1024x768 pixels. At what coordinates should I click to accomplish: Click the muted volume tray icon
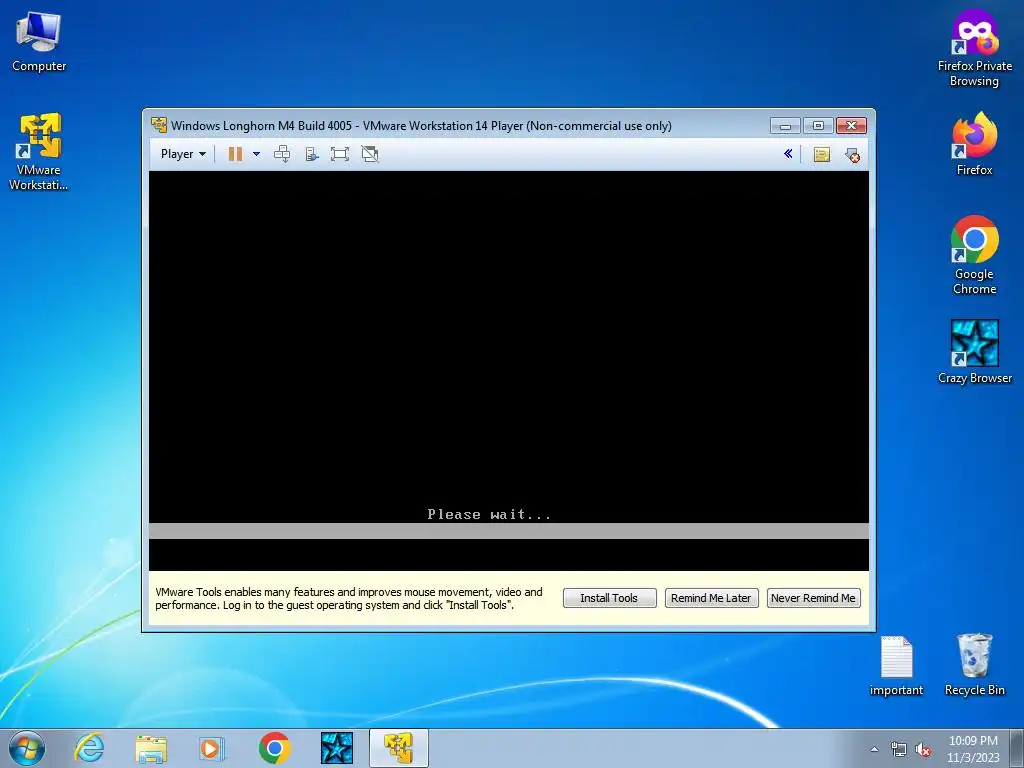tap(923, 749)
